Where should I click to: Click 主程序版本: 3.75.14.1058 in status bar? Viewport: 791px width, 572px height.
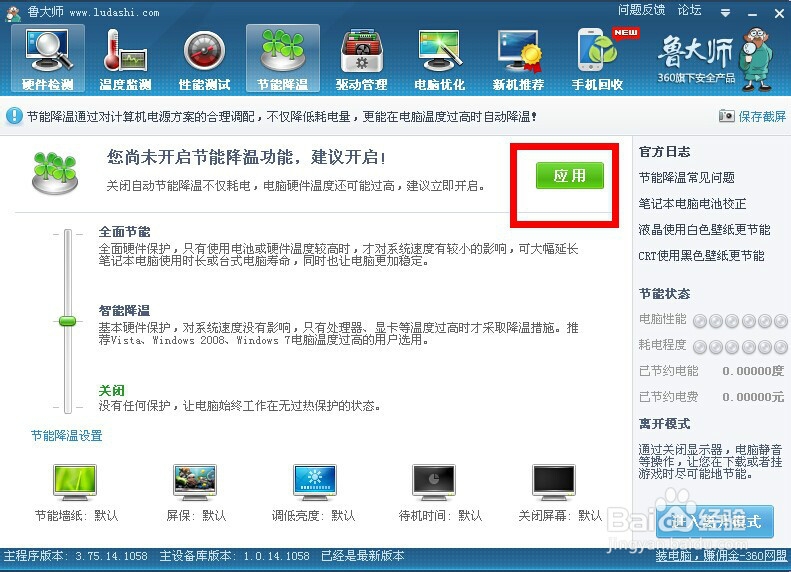pyautogui.click(x=76, y=556)
